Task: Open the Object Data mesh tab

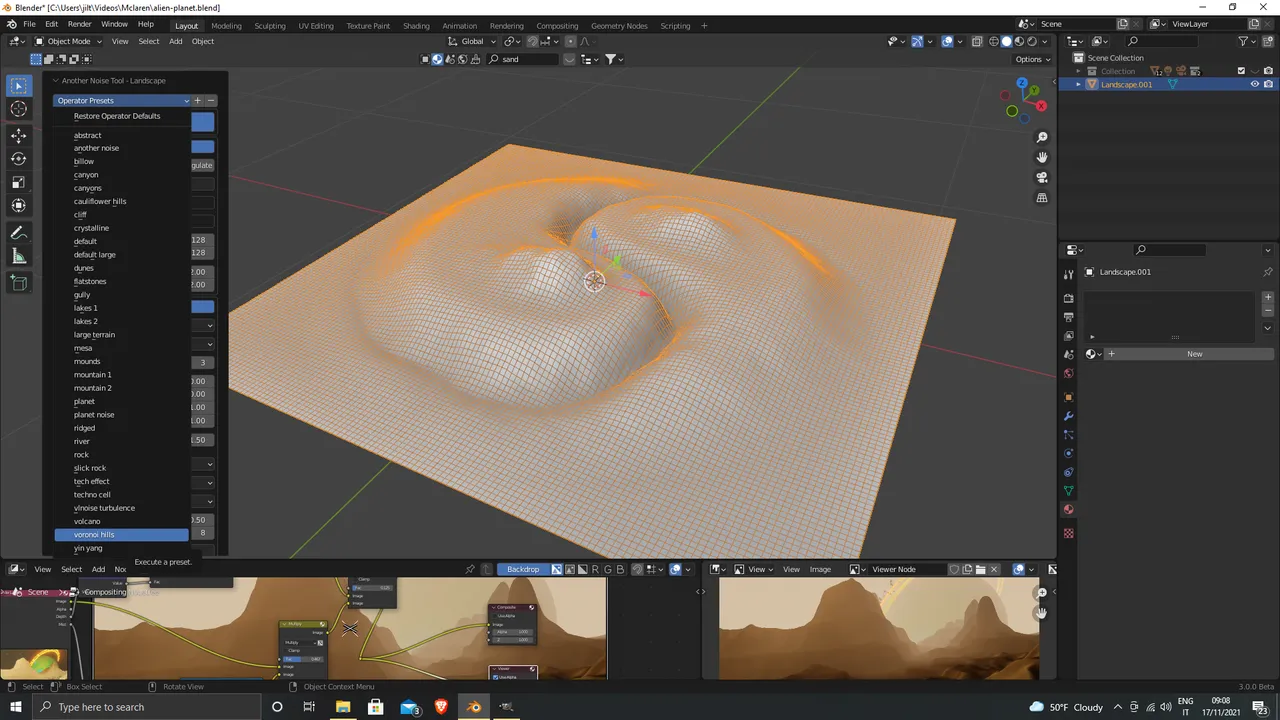Action: coord(1068,491)
